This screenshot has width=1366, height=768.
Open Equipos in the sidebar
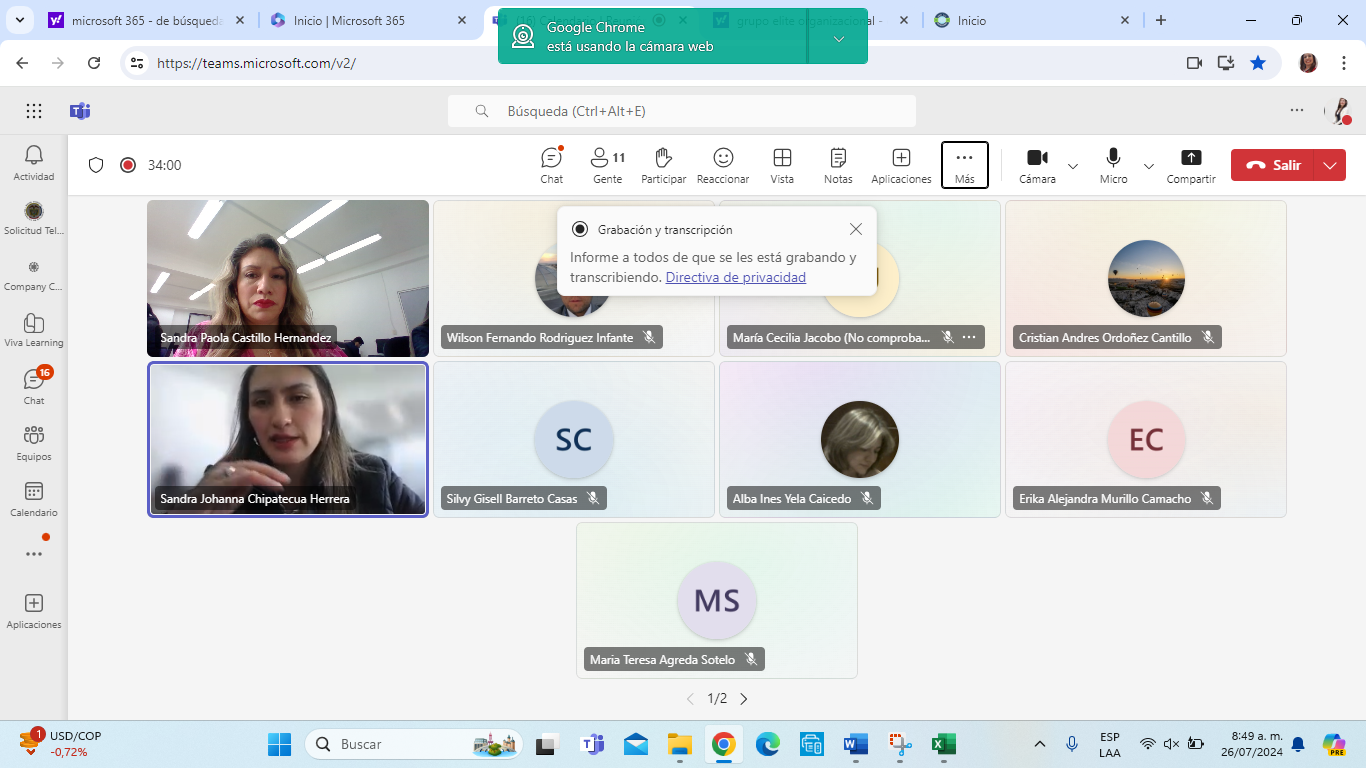[x=34, y=443]
